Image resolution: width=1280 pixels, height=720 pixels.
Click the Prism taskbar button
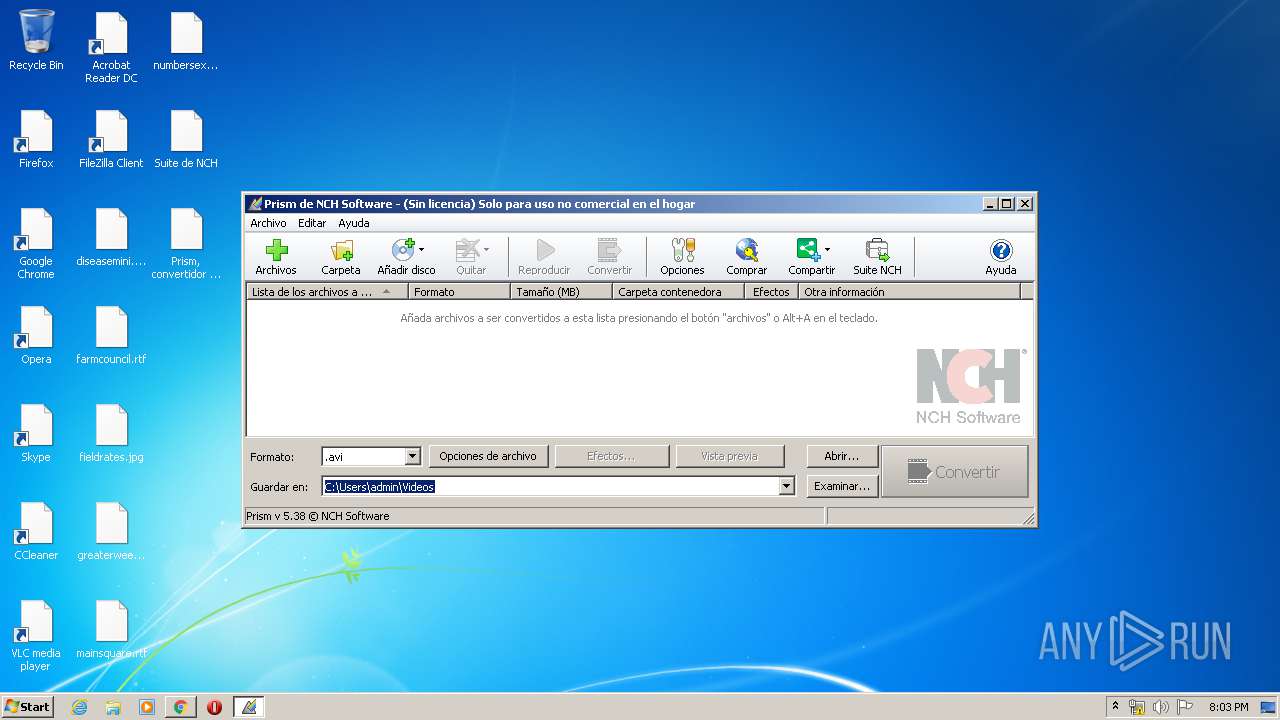point(248,706)
